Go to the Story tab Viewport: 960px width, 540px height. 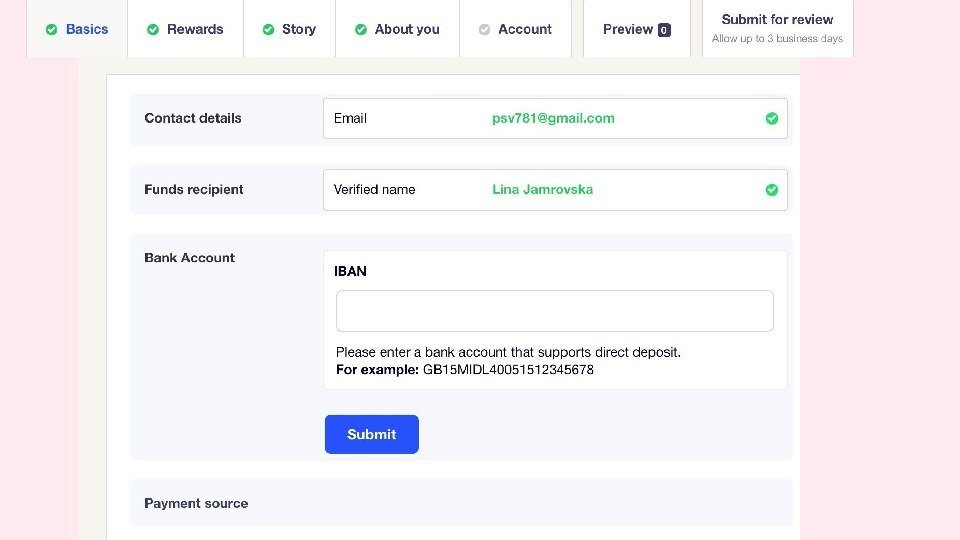[x=298, y=29]
